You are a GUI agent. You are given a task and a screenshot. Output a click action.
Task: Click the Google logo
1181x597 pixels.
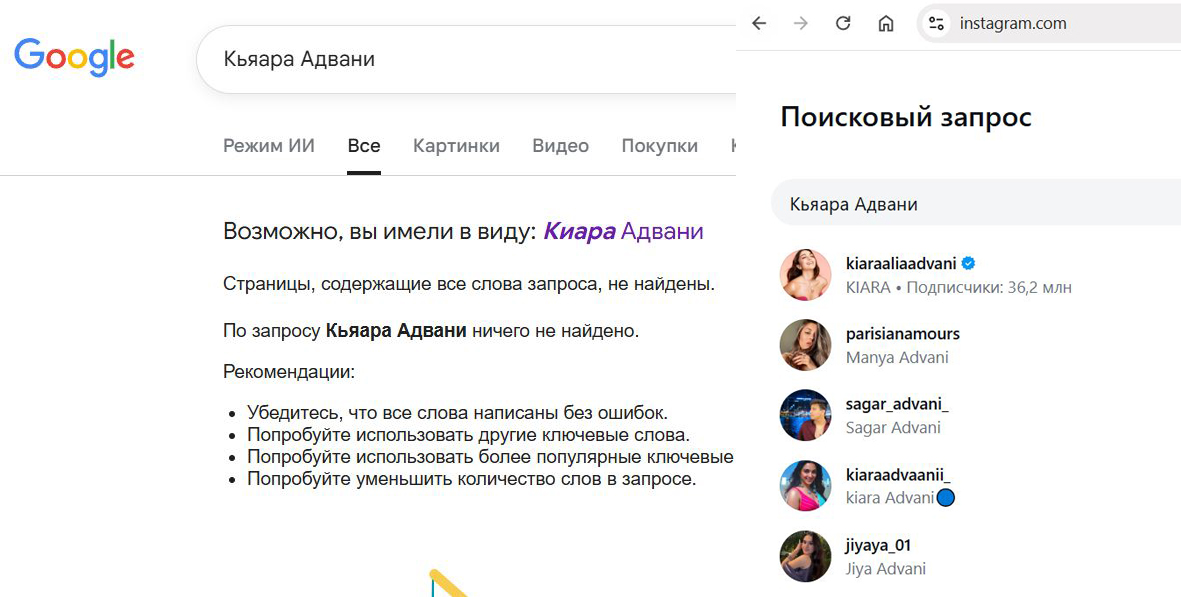75,57
